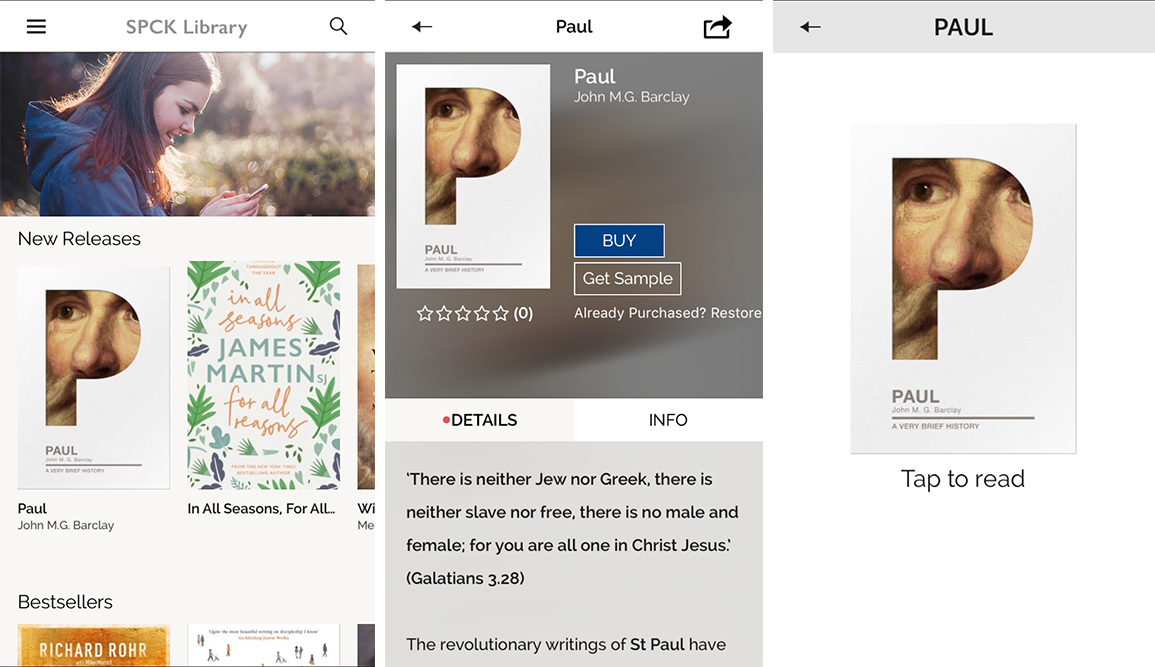Return from the PAUL reader screen
The image size is (1155, 667).
(x=810, y=27)
